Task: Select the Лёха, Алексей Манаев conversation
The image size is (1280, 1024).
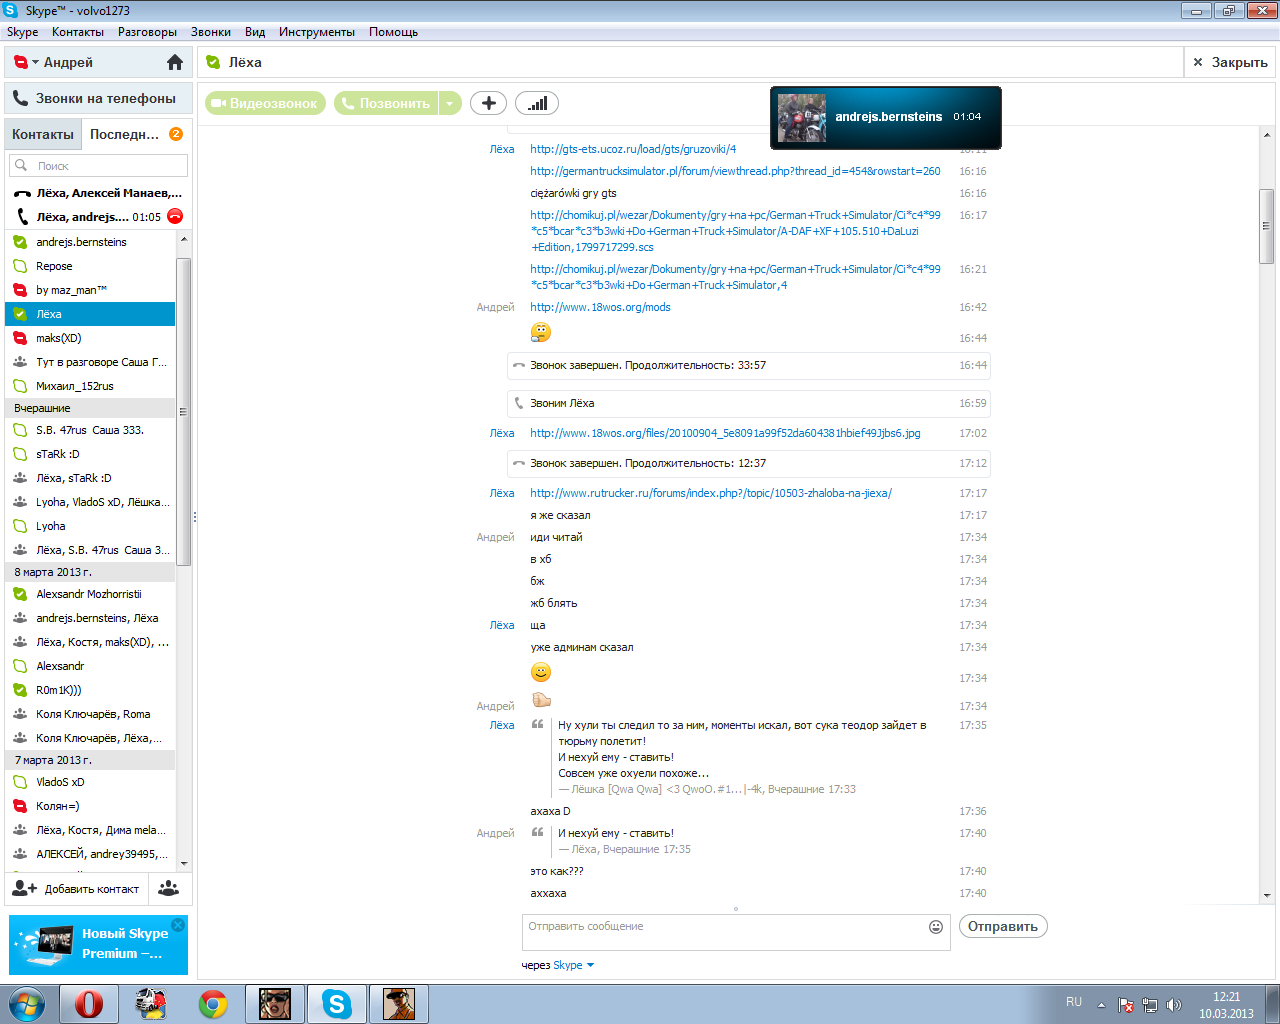Action: 96,193
